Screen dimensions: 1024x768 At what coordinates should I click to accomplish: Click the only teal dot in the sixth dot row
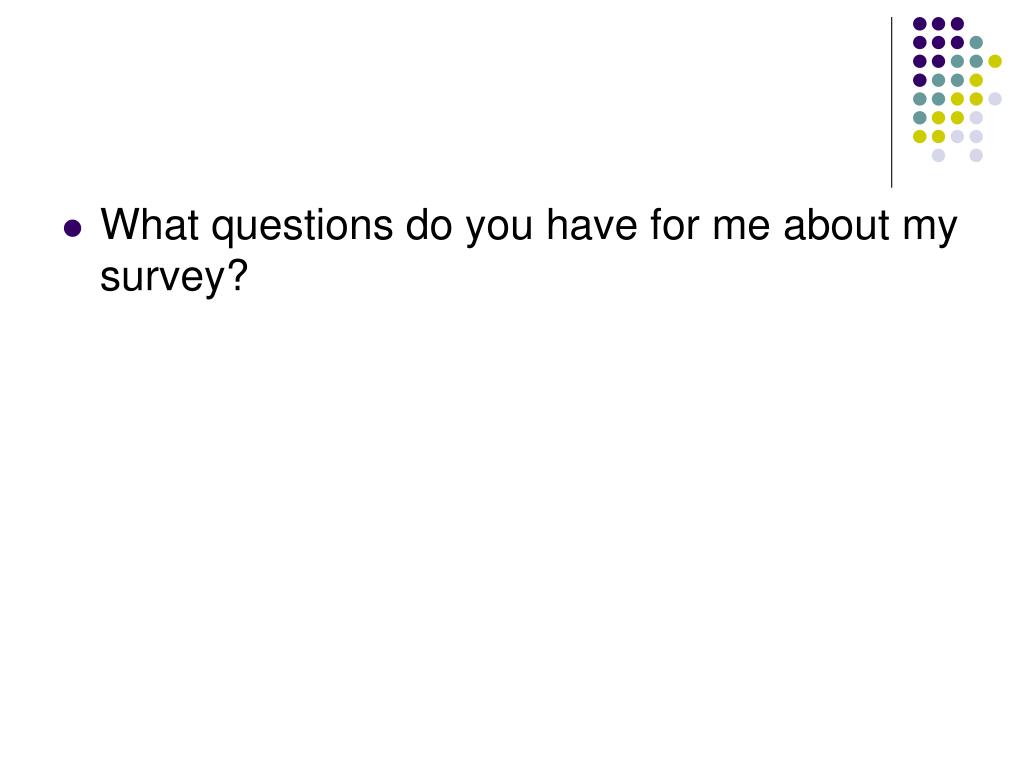tap(919, 117)
